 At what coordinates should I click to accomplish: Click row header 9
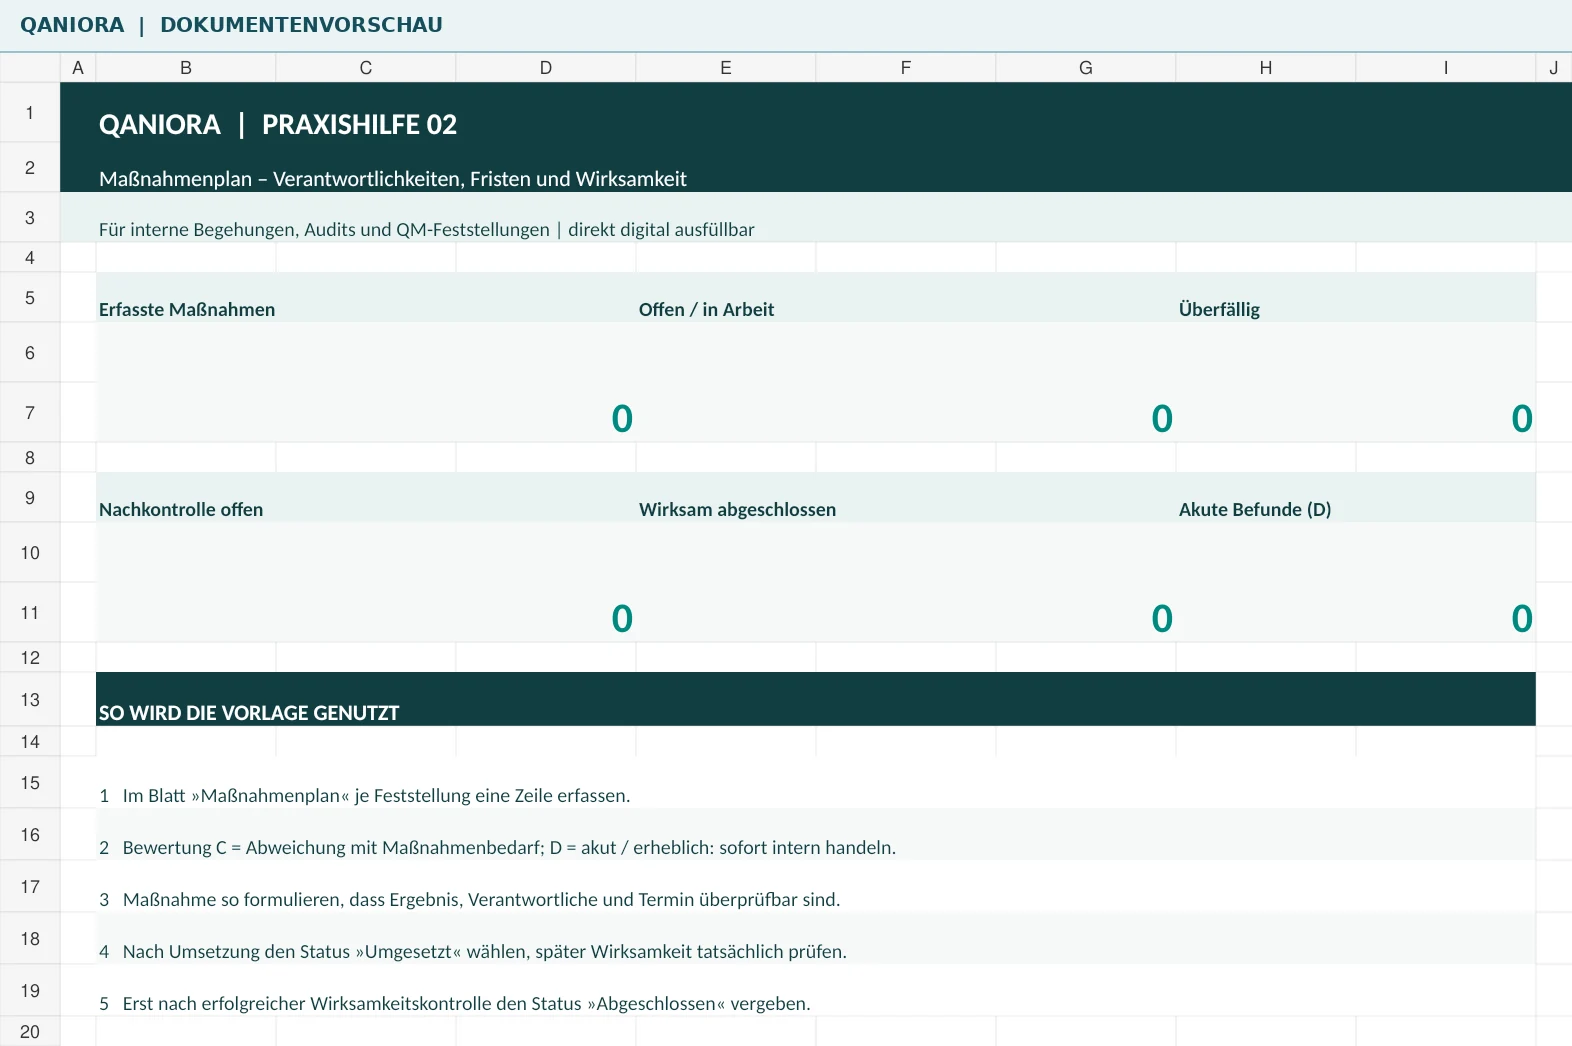click(30, 497)
